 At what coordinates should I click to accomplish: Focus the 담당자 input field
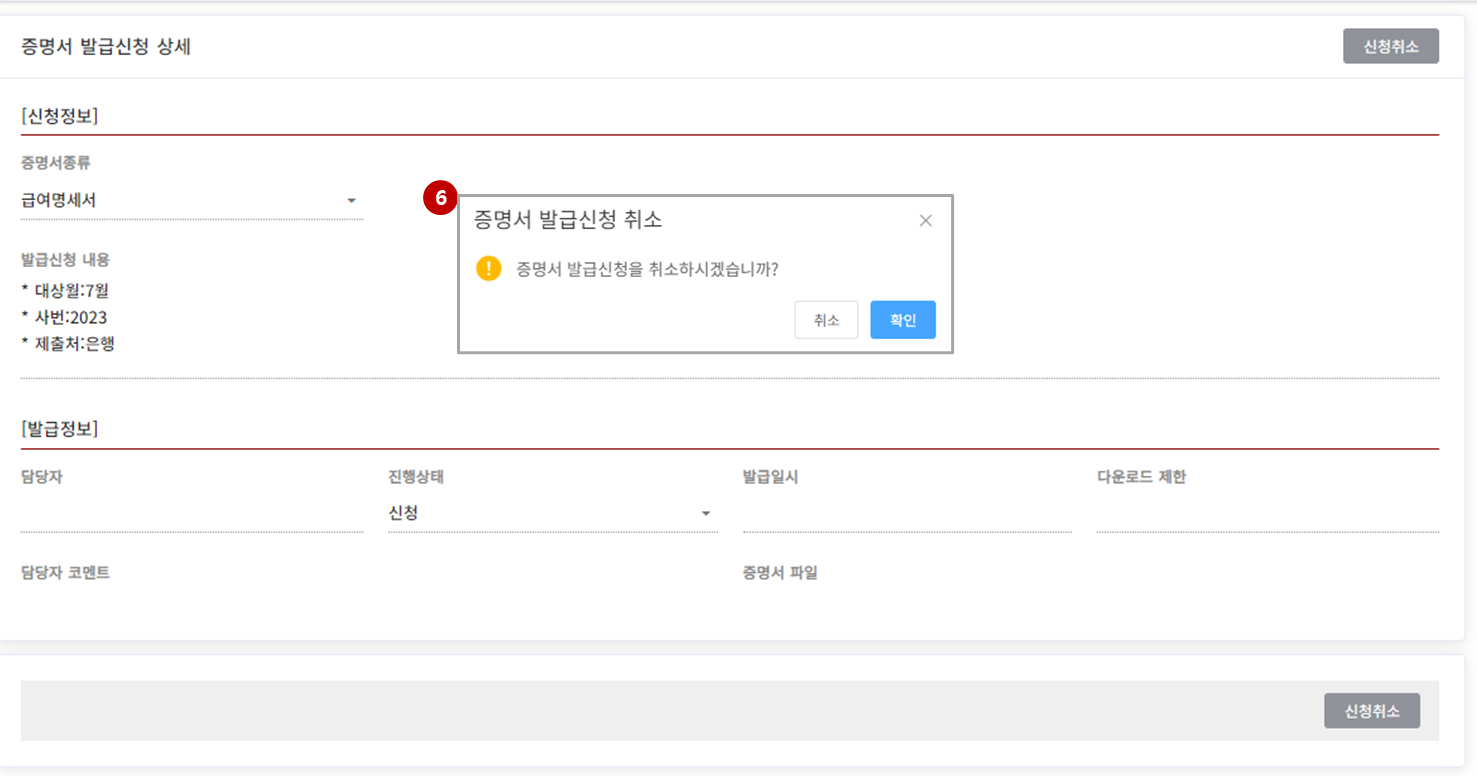coord(191,514)
